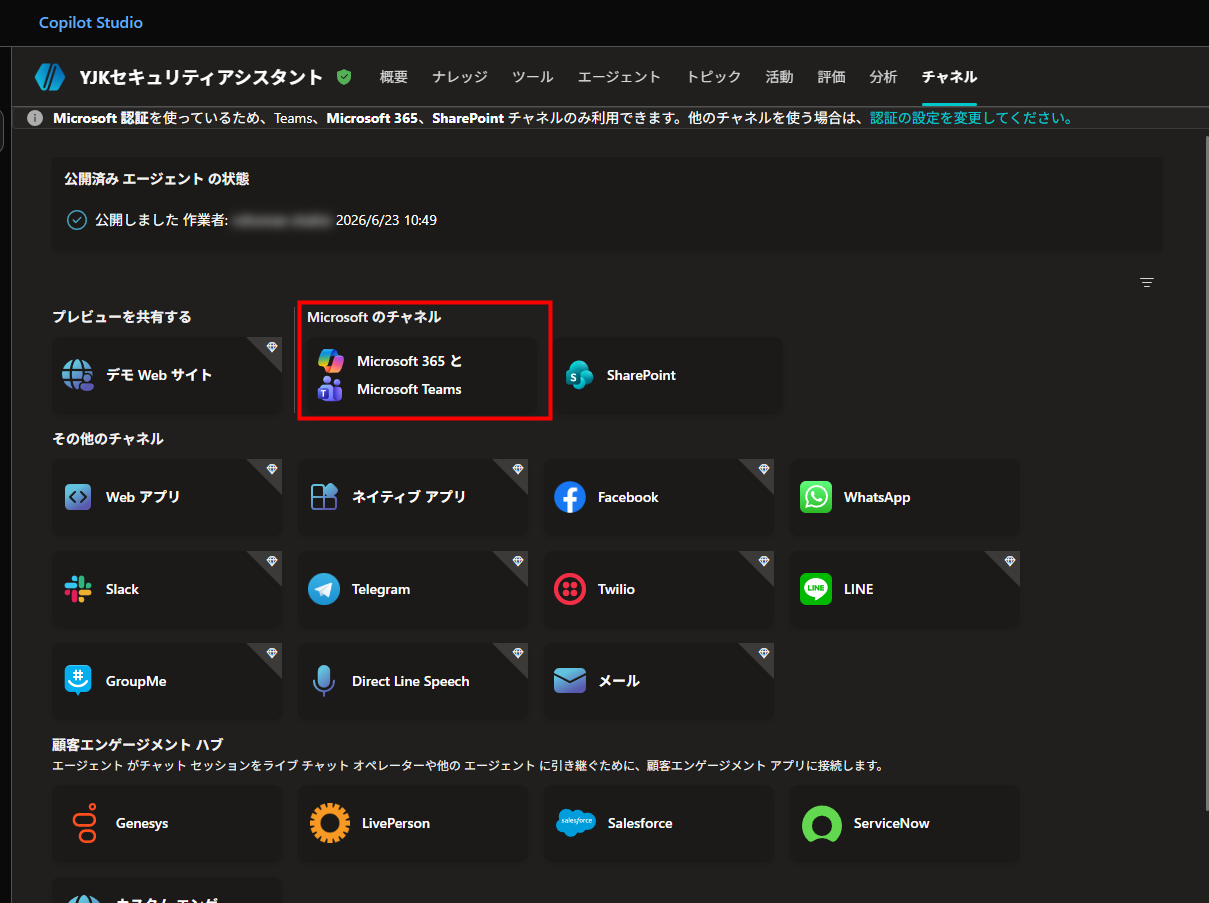
Task: Select the Telegram channel card
Action: point(413,589)
